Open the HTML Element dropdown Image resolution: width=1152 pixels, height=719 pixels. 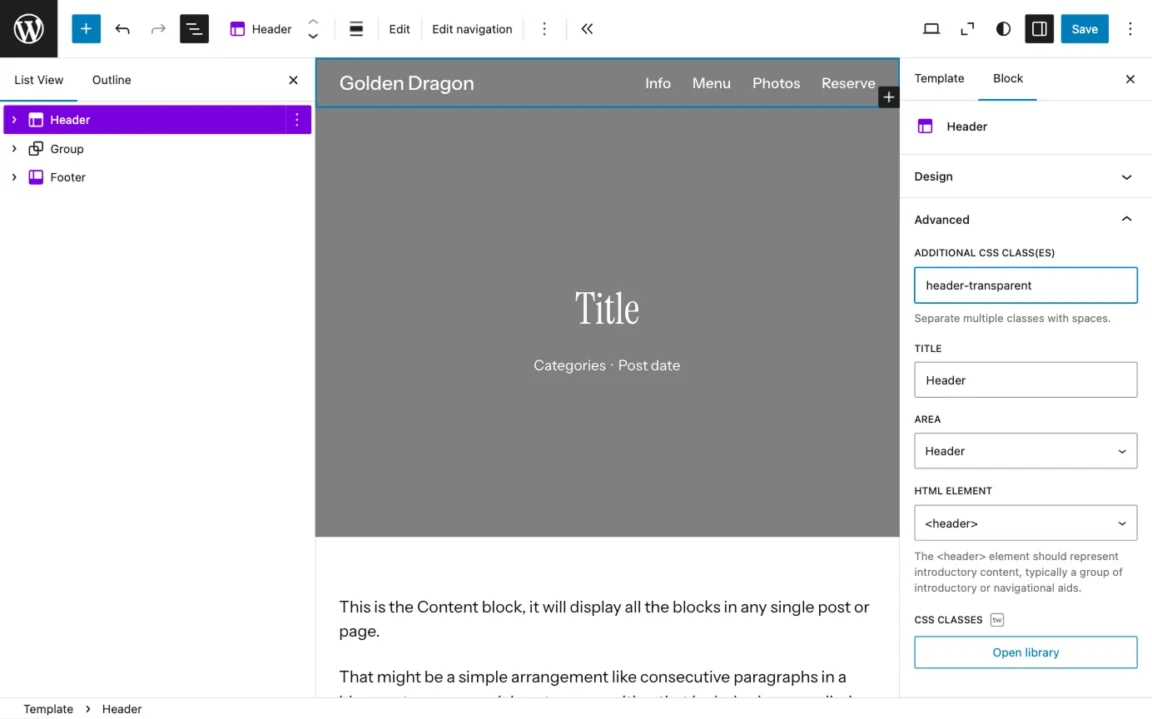pos(1025,522)
